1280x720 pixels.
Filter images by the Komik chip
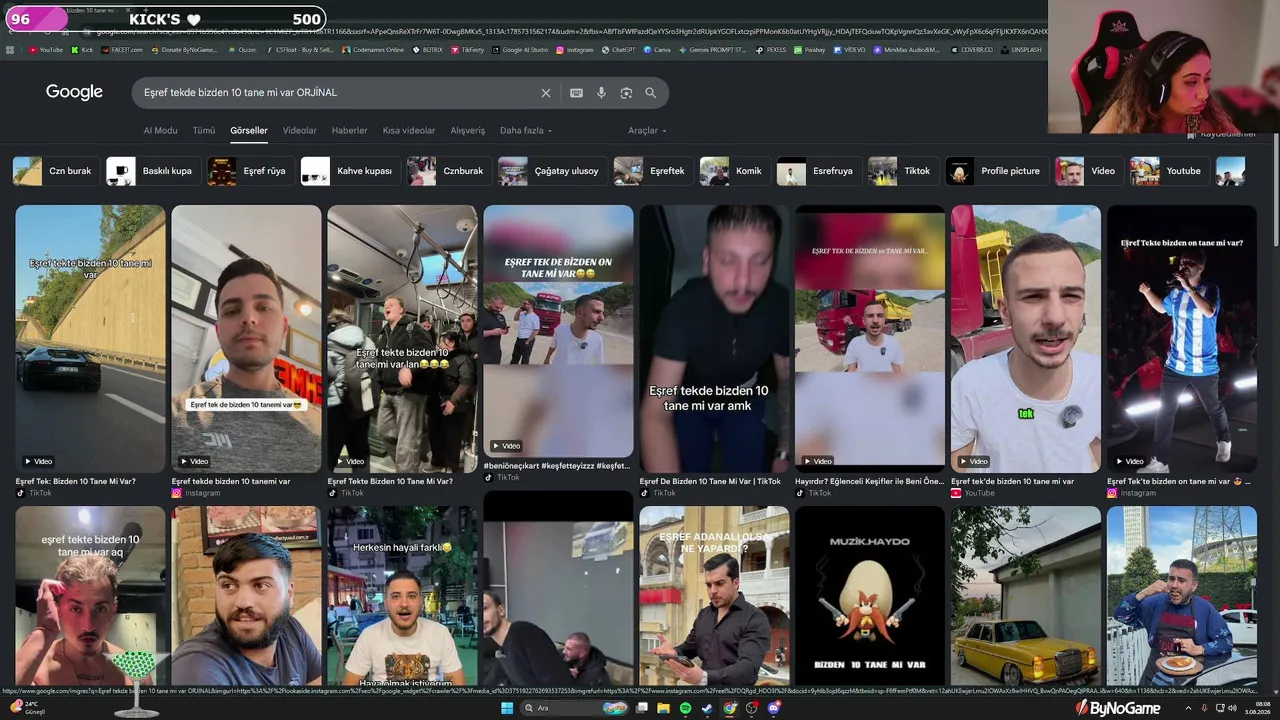coord(735,171)
